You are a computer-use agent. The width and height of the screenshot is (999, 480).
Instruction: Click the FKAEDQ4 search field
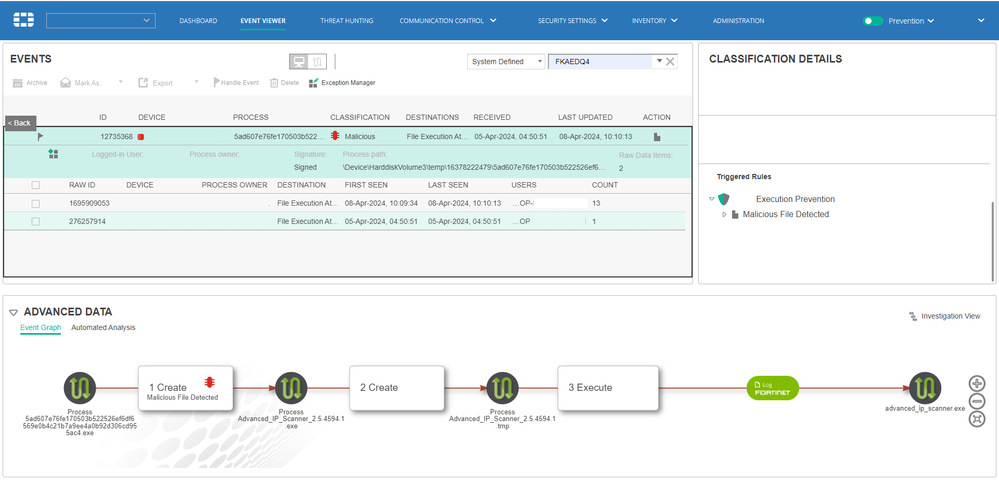click(598, 61)
